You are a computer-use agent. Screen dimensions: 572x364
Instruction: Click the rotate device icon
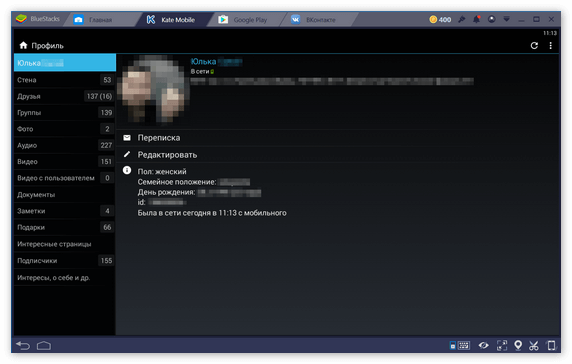[x=551, y=345]
